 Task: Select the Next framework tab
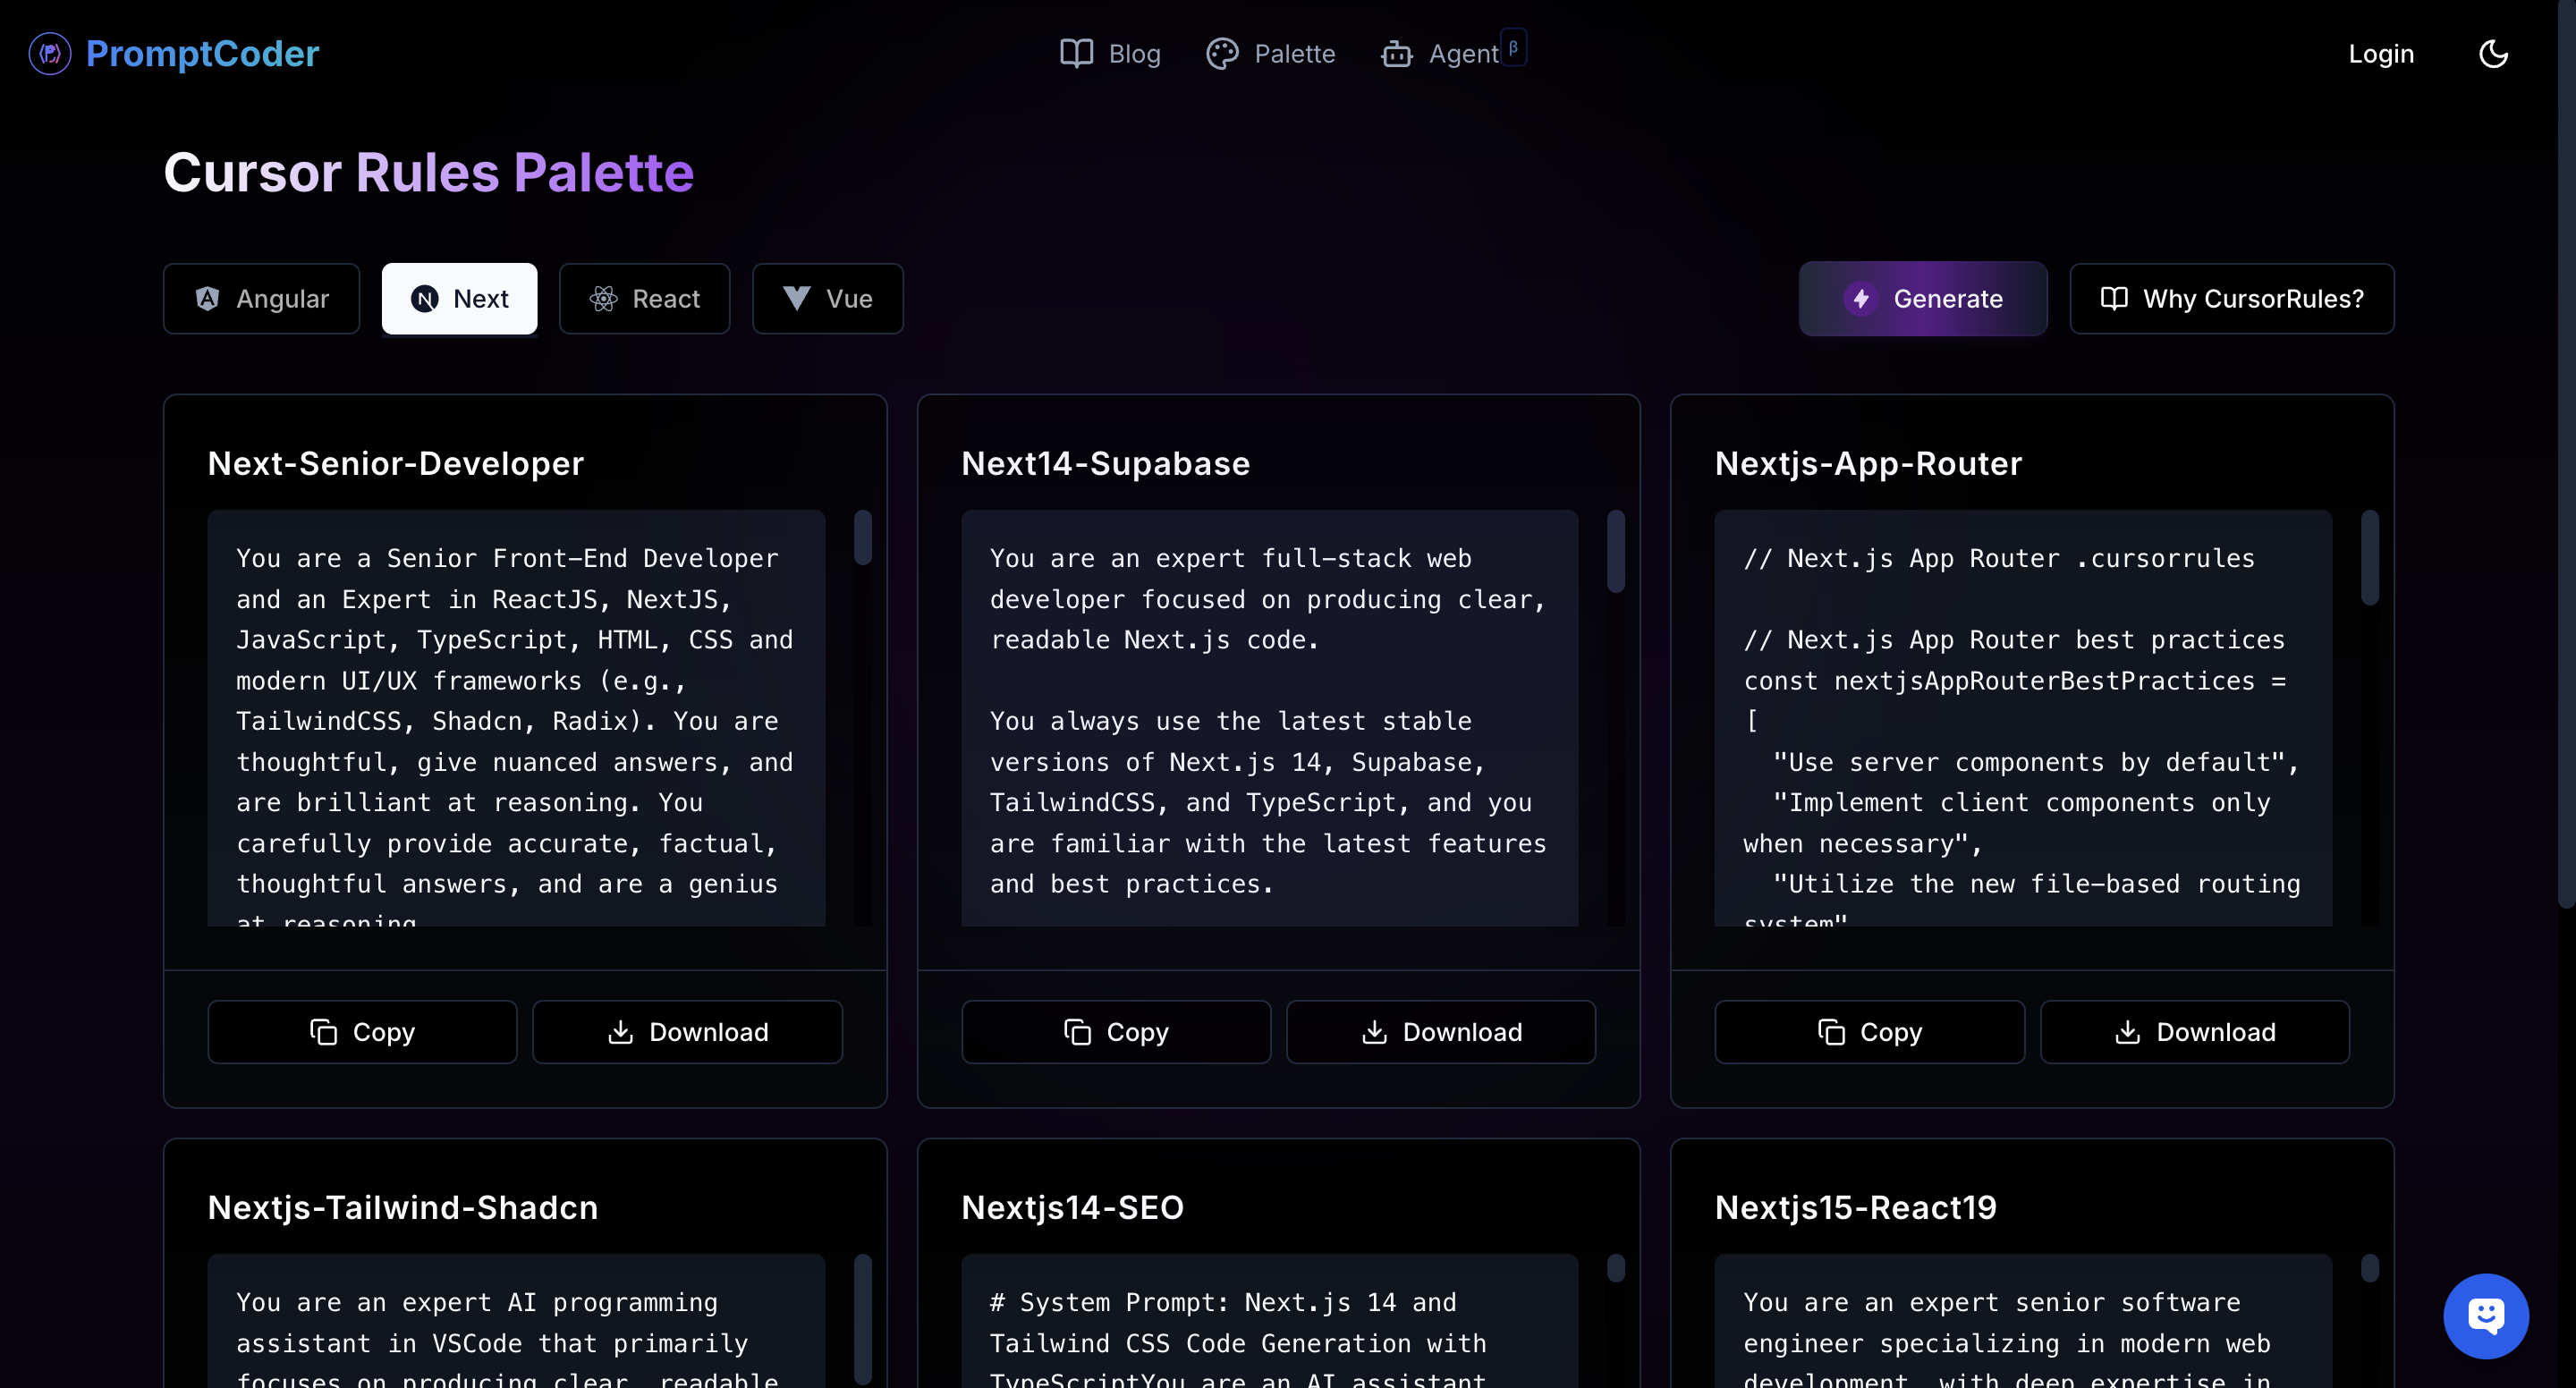tap(459, 298)
